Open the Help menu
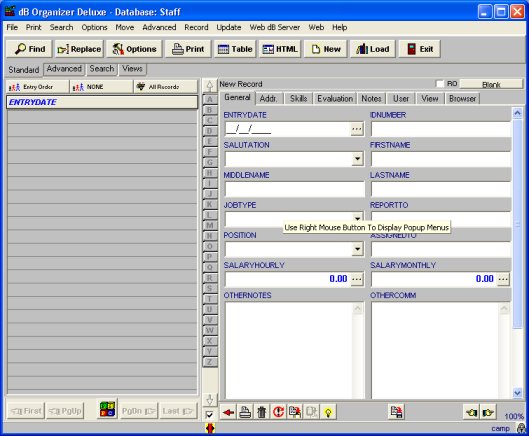This screenshot has height=436, width=529. [339, 27]
